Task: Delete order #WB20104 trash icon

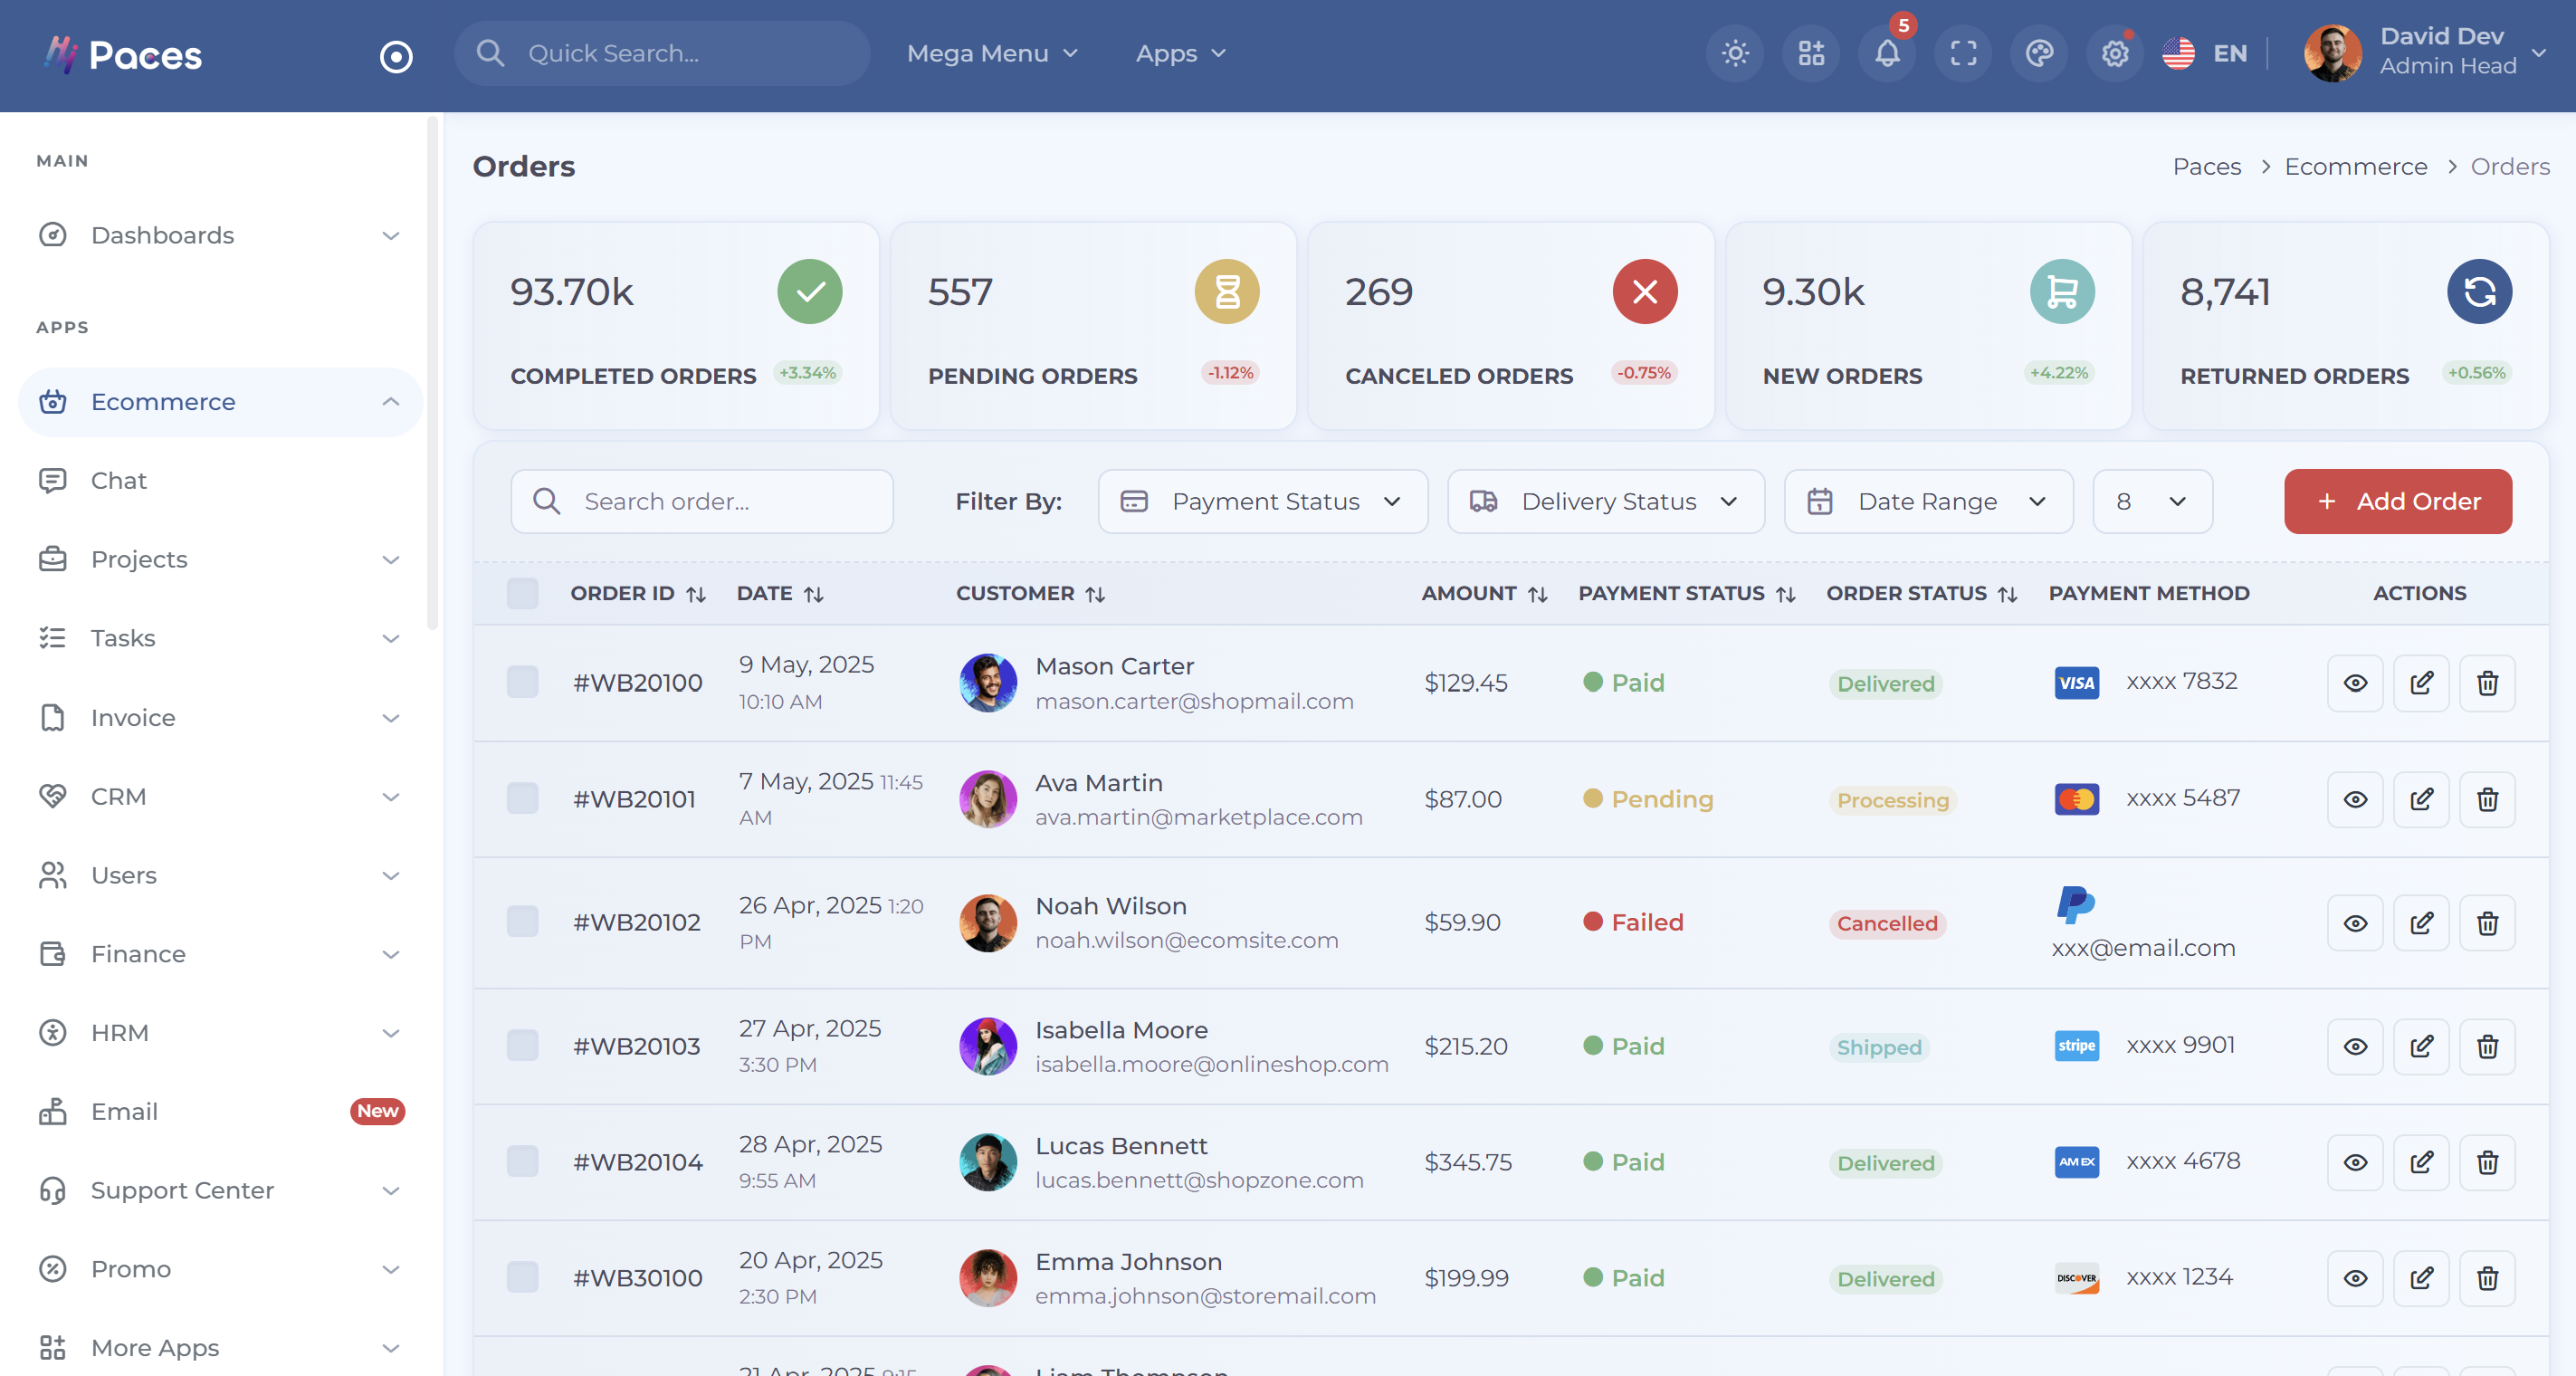Action: (x=2487, y=1162)
